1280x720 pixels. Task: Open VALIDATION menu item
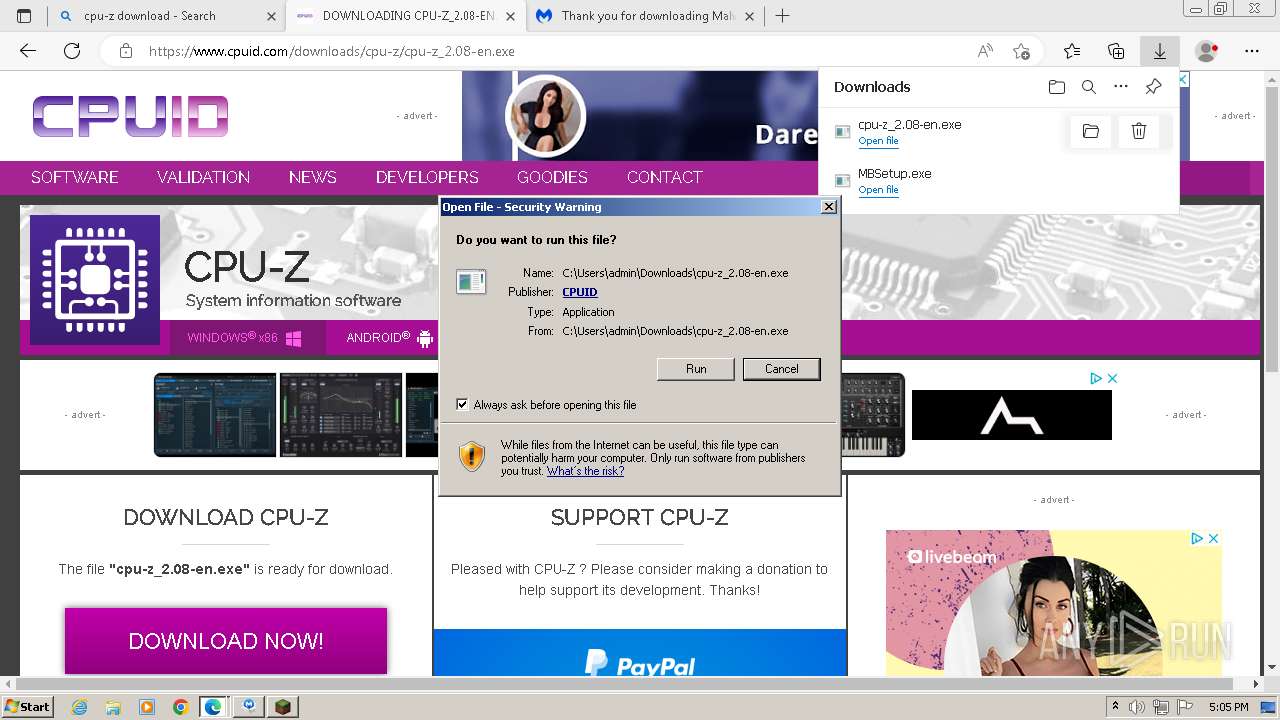click(203, 177)
